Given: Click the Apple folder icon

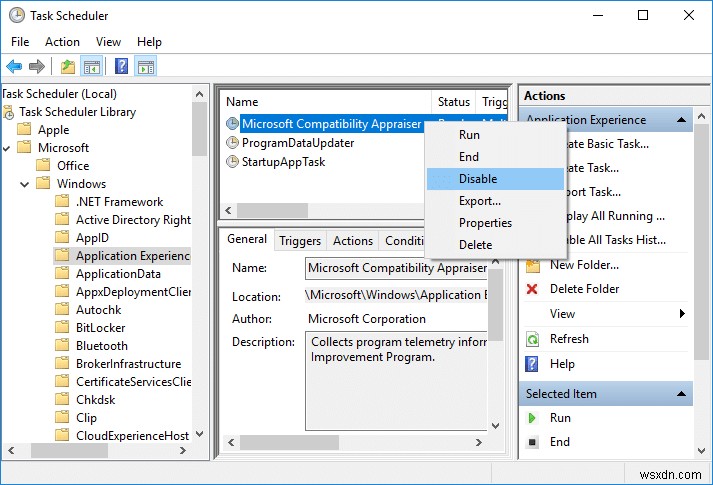Looking at the screenshot, I should coord(24,130).
